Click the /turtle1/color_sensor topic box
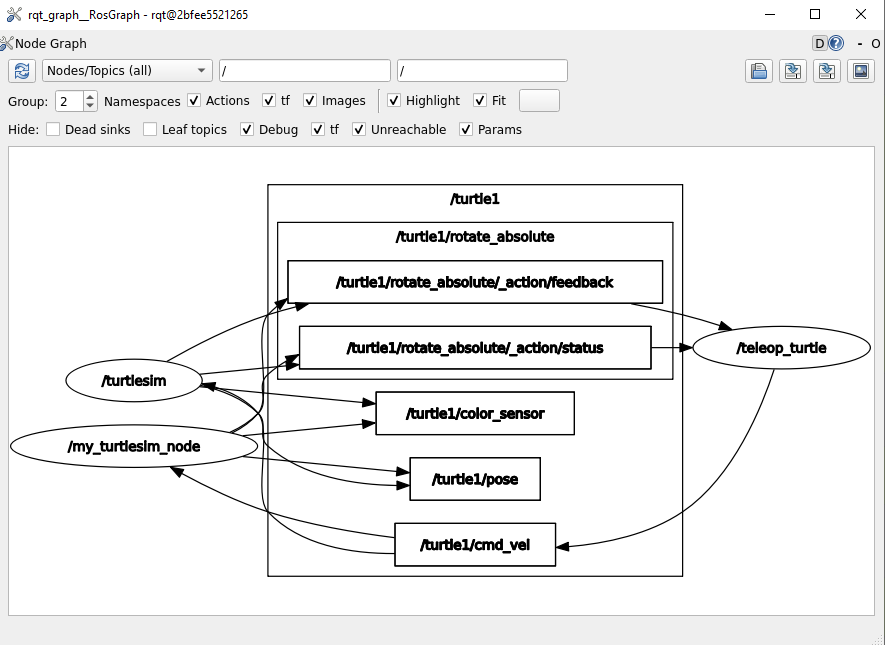885x645 pixels. 475,413
